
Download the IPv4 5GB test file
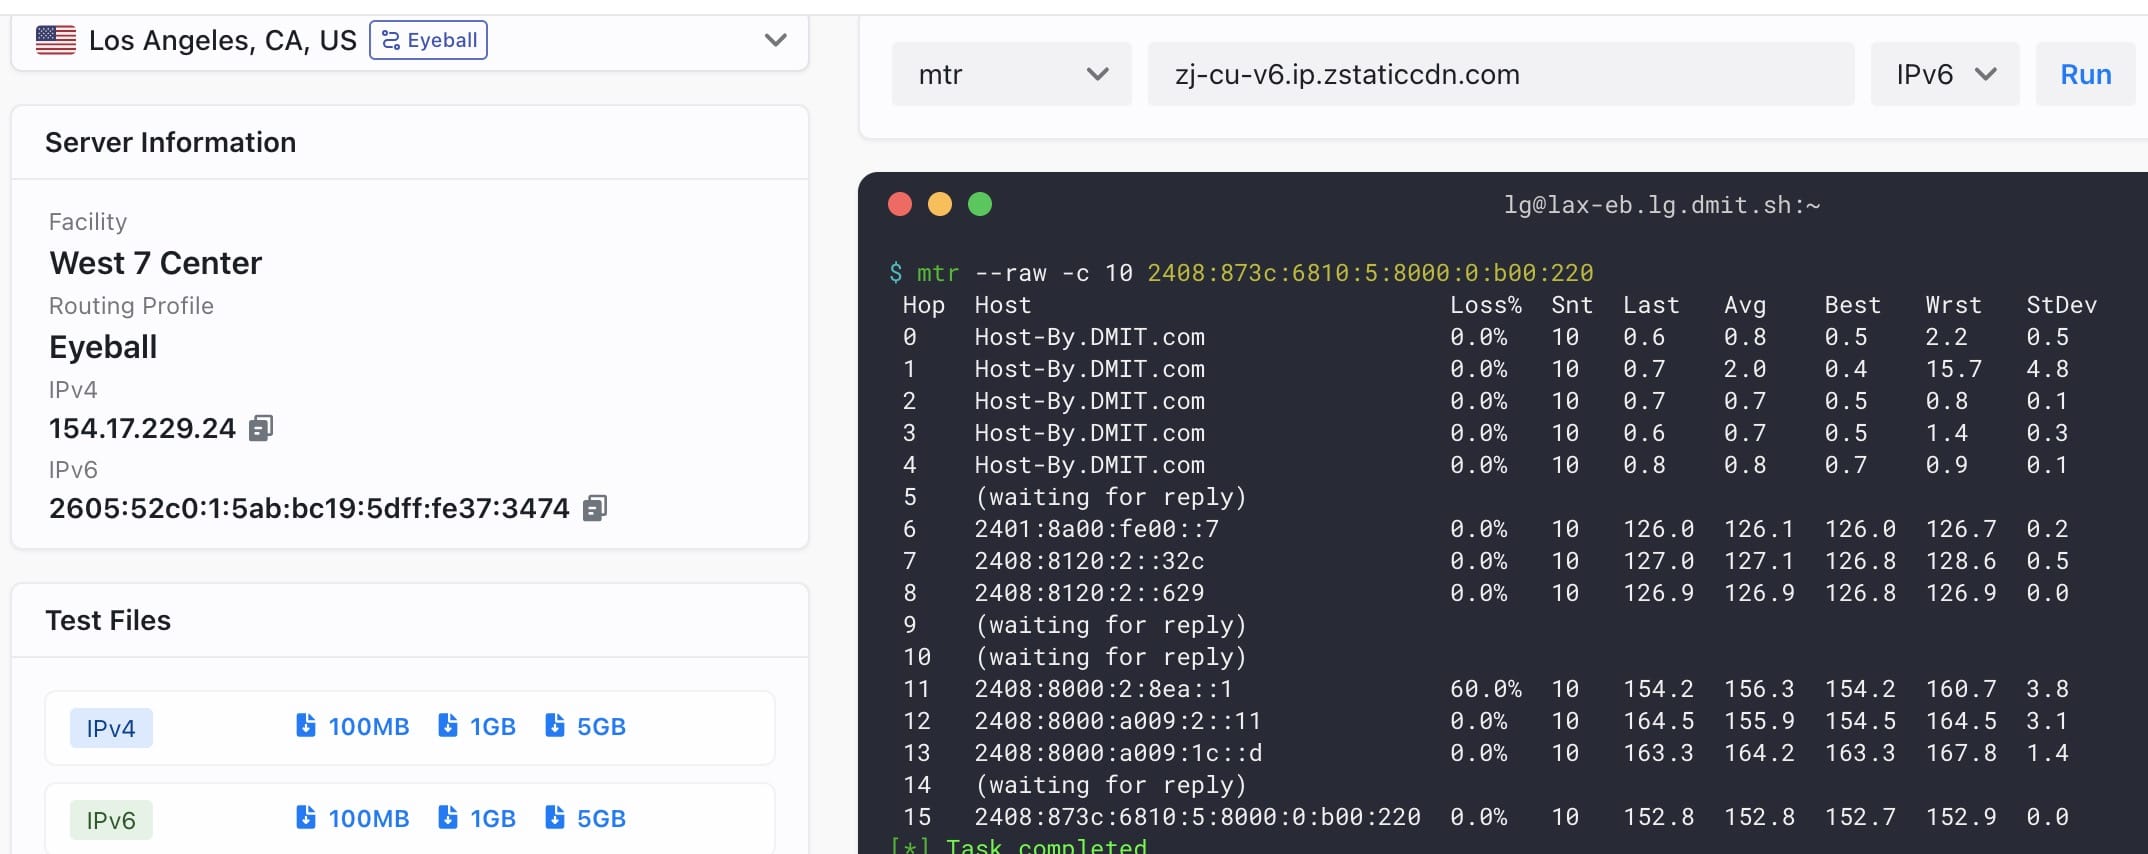[585, 727]
